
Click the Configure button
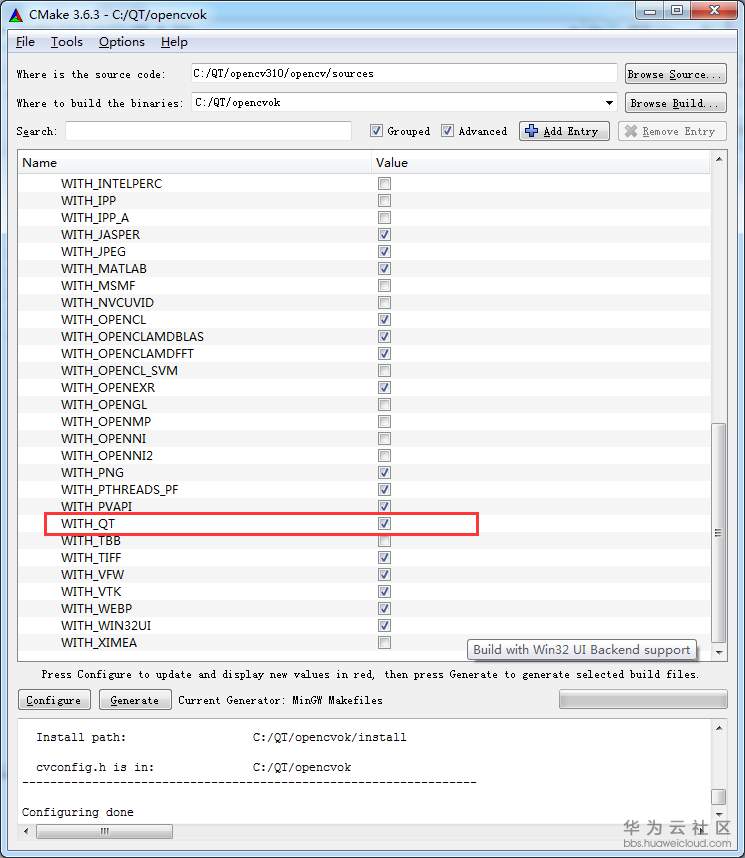(54, 700)
